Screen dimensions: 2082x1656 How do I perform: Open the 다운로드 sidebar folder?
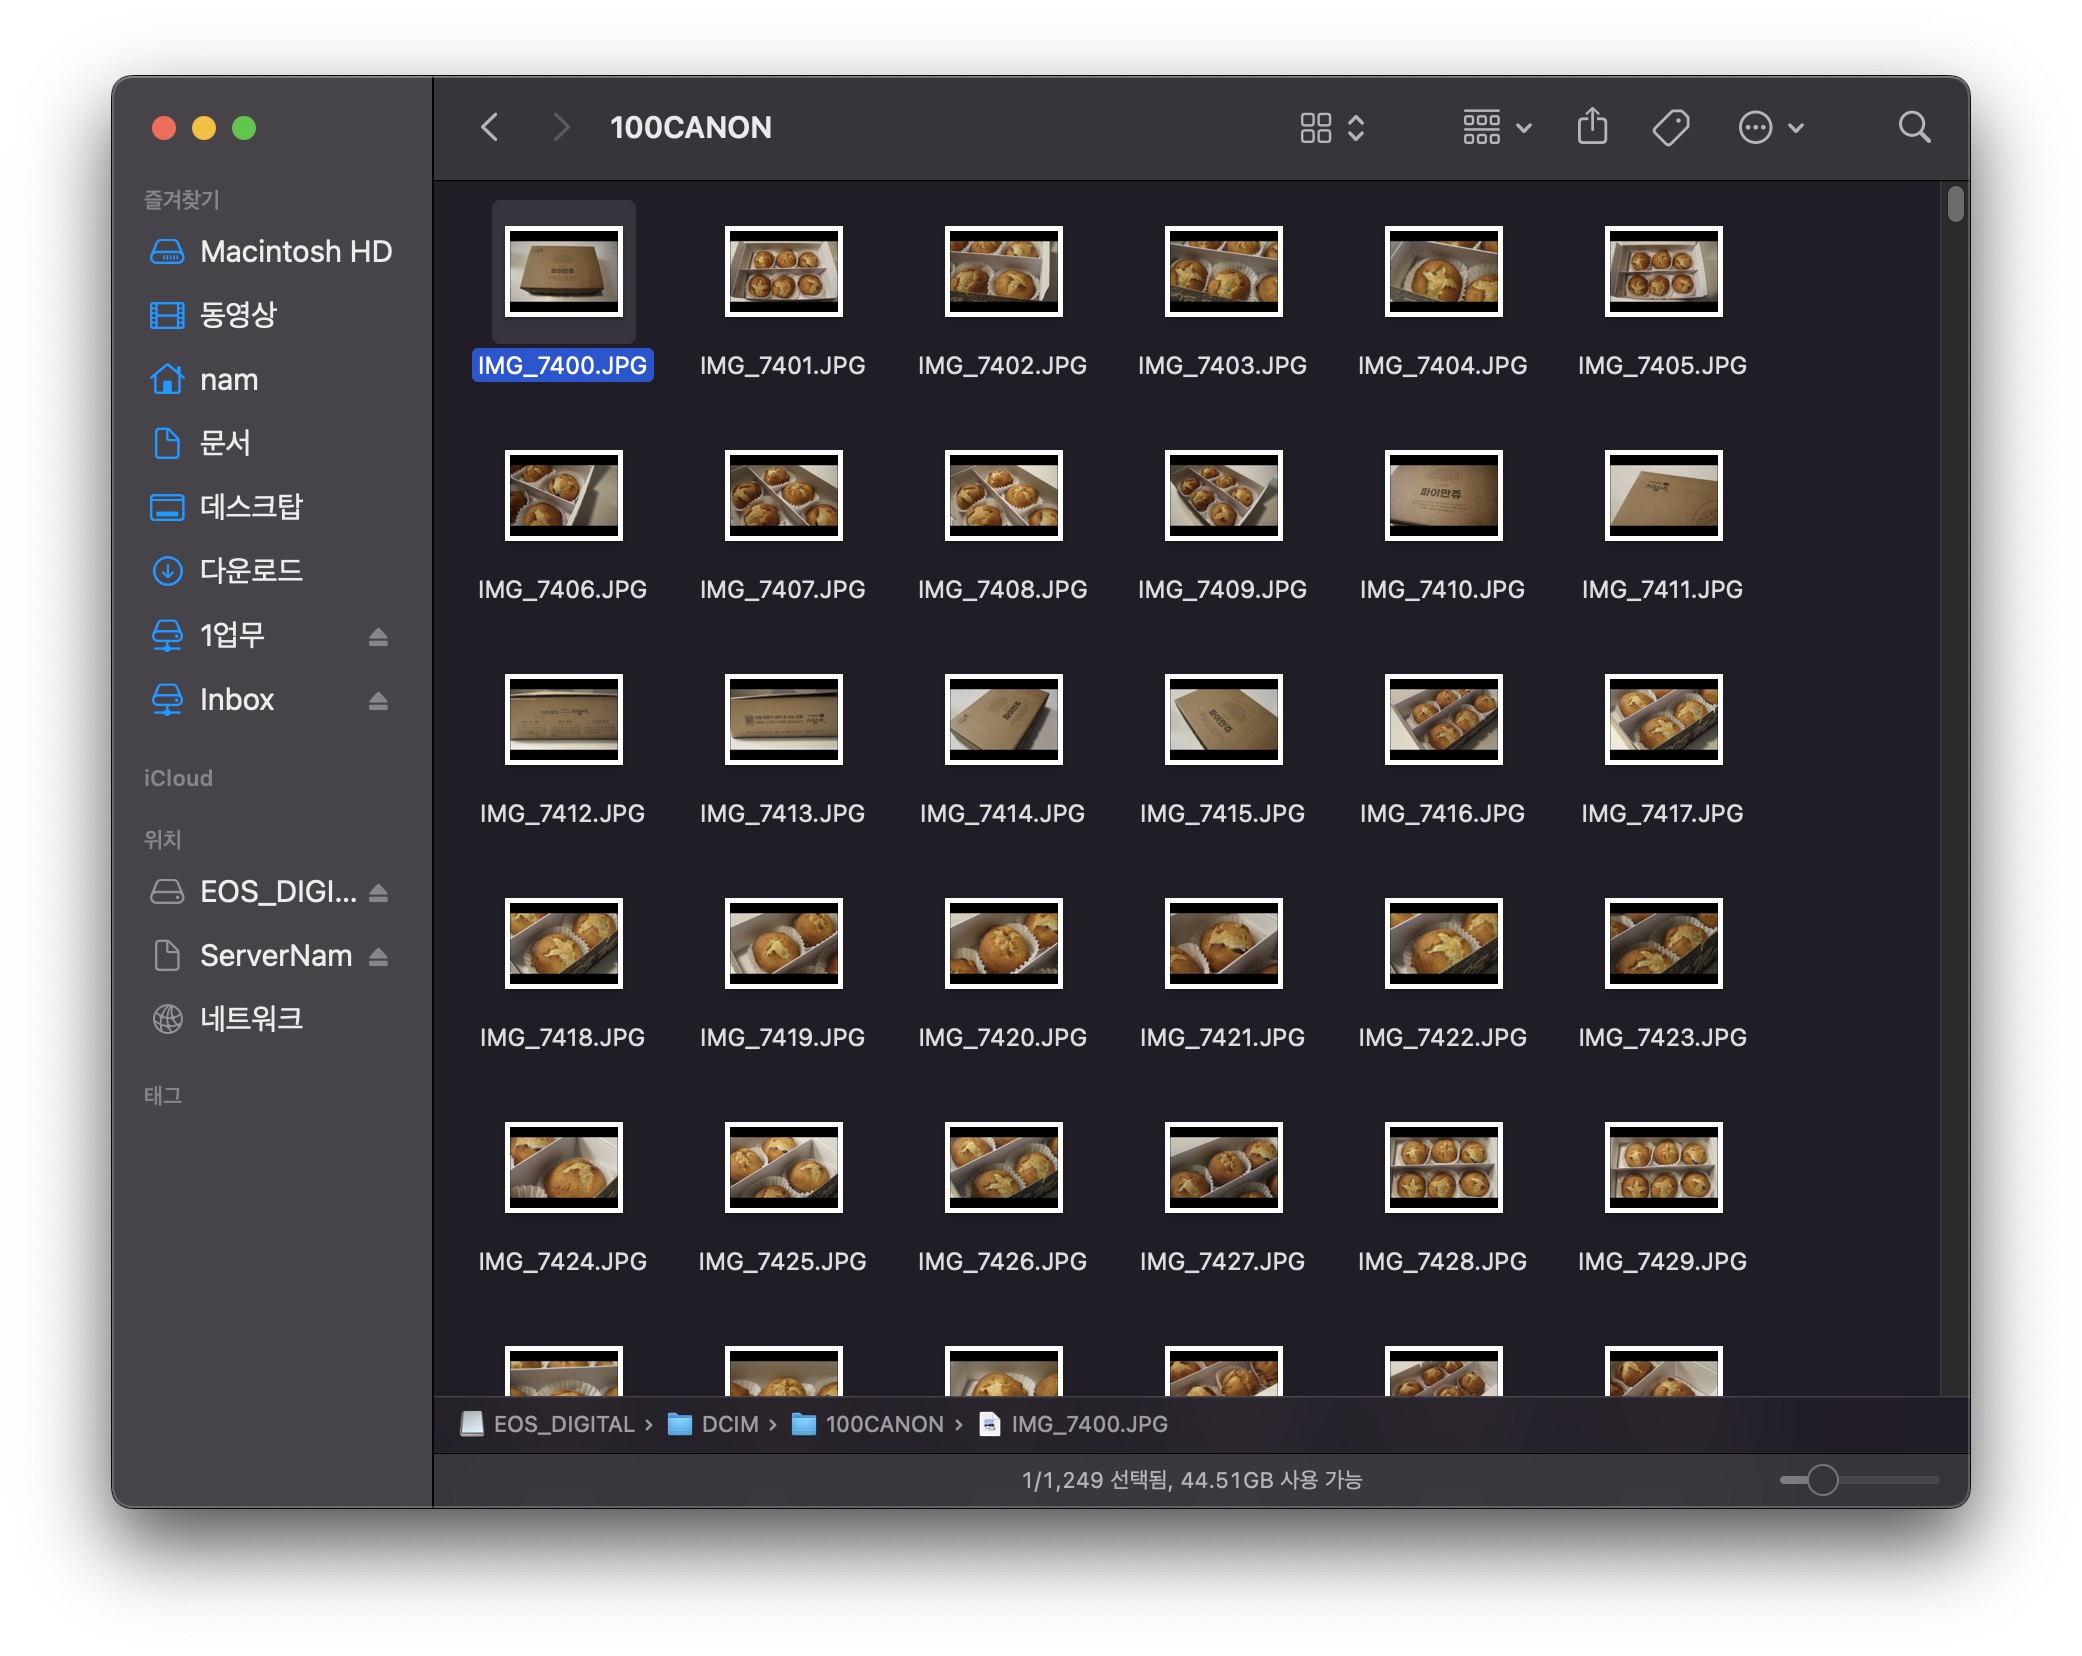pyautogui.click(x=250, y=570)
